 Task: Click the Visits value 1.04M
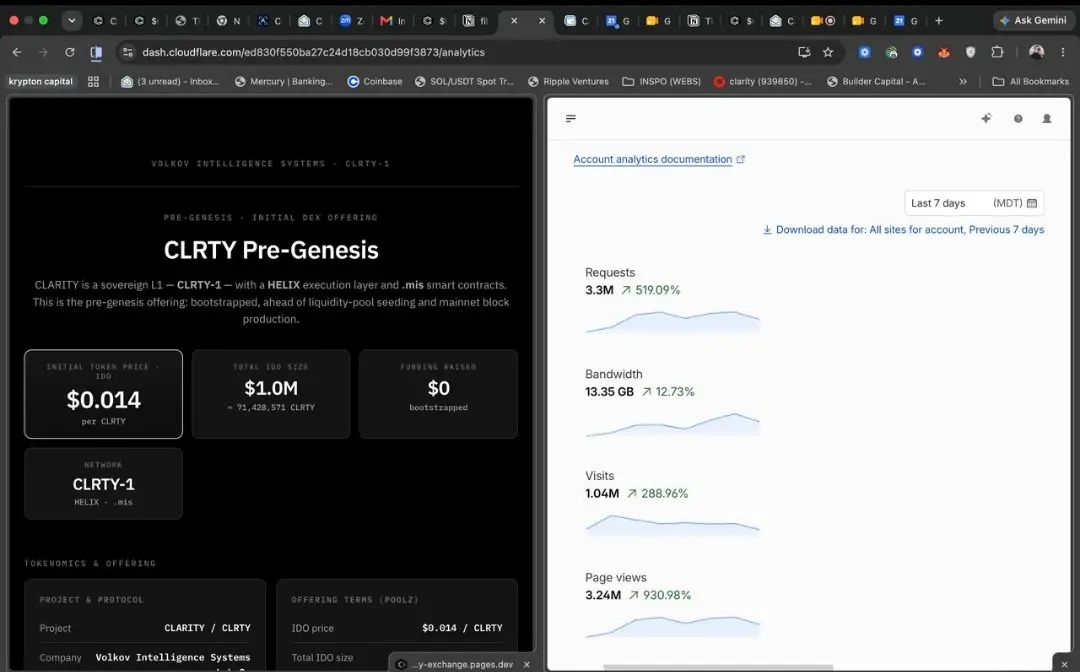(x=602, y=494)
